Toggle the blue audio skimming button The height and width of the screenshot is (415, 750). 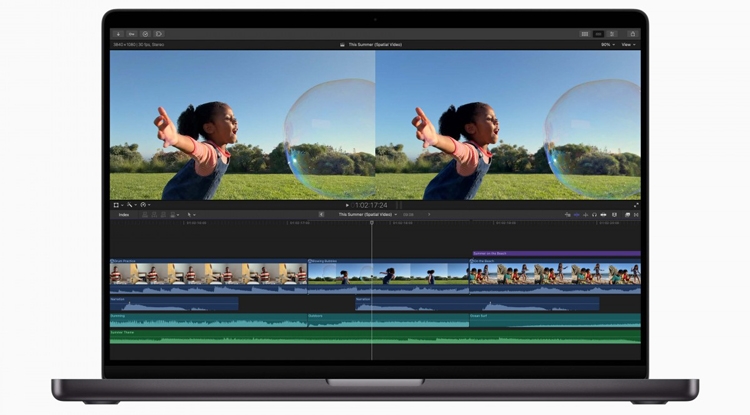pyautogui.click(x=576, y=215)
